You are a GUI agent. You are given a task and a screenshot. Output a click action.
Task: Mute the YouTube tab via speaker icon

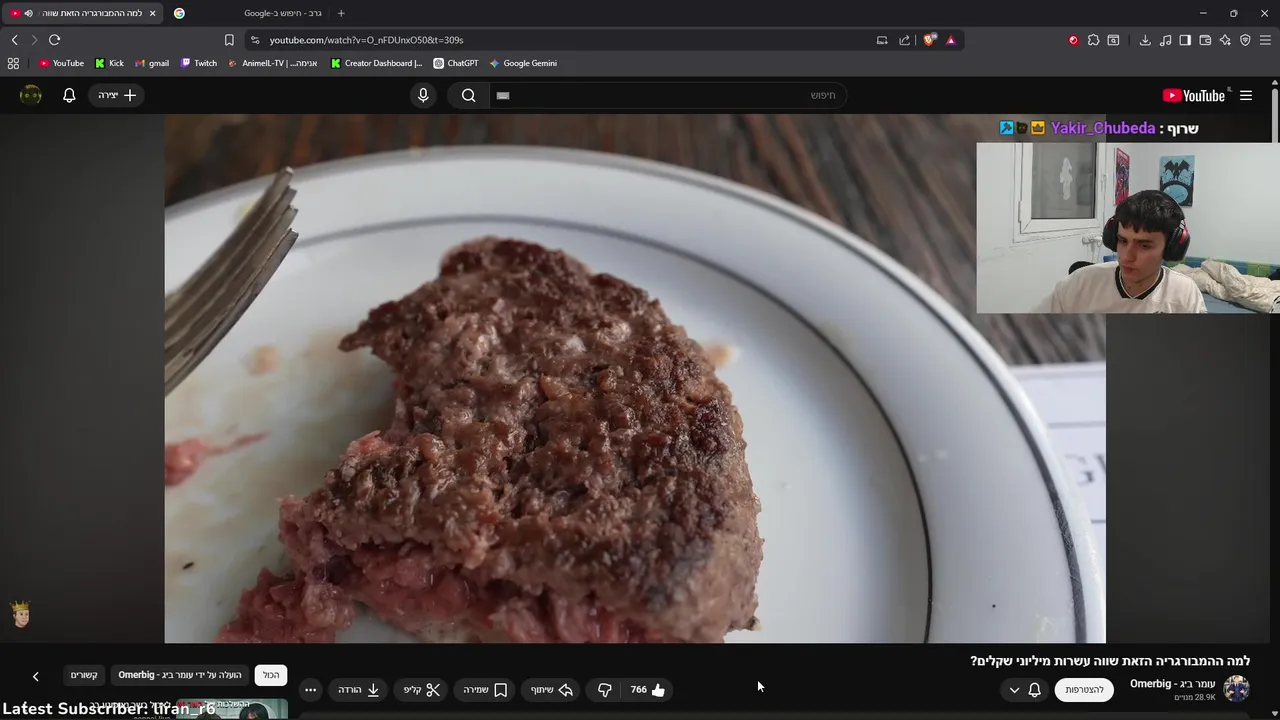[x=28, y=13]
